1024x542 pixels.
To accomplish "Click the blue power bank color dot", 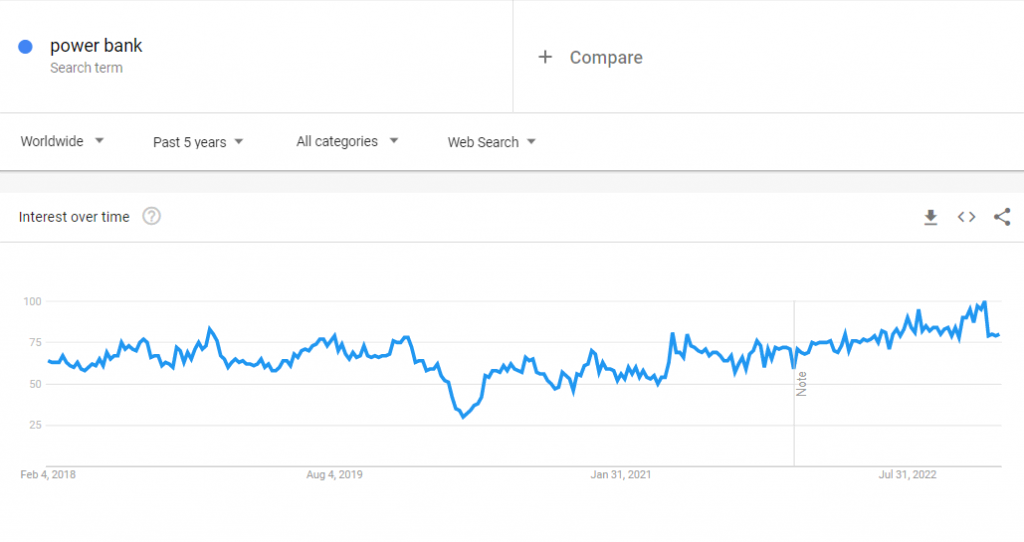I will point(26,46).
